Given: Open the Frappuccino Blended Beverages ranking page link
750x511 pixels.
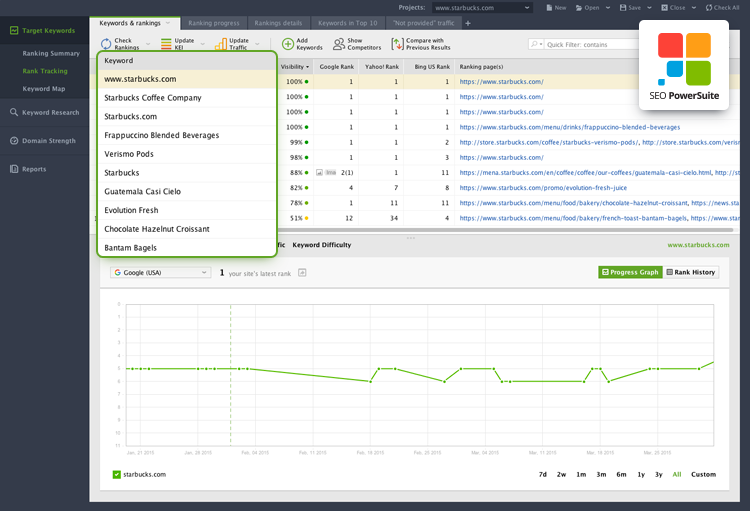Looking at the screenshot, I should pyautogui.click(x=569, y=128).
